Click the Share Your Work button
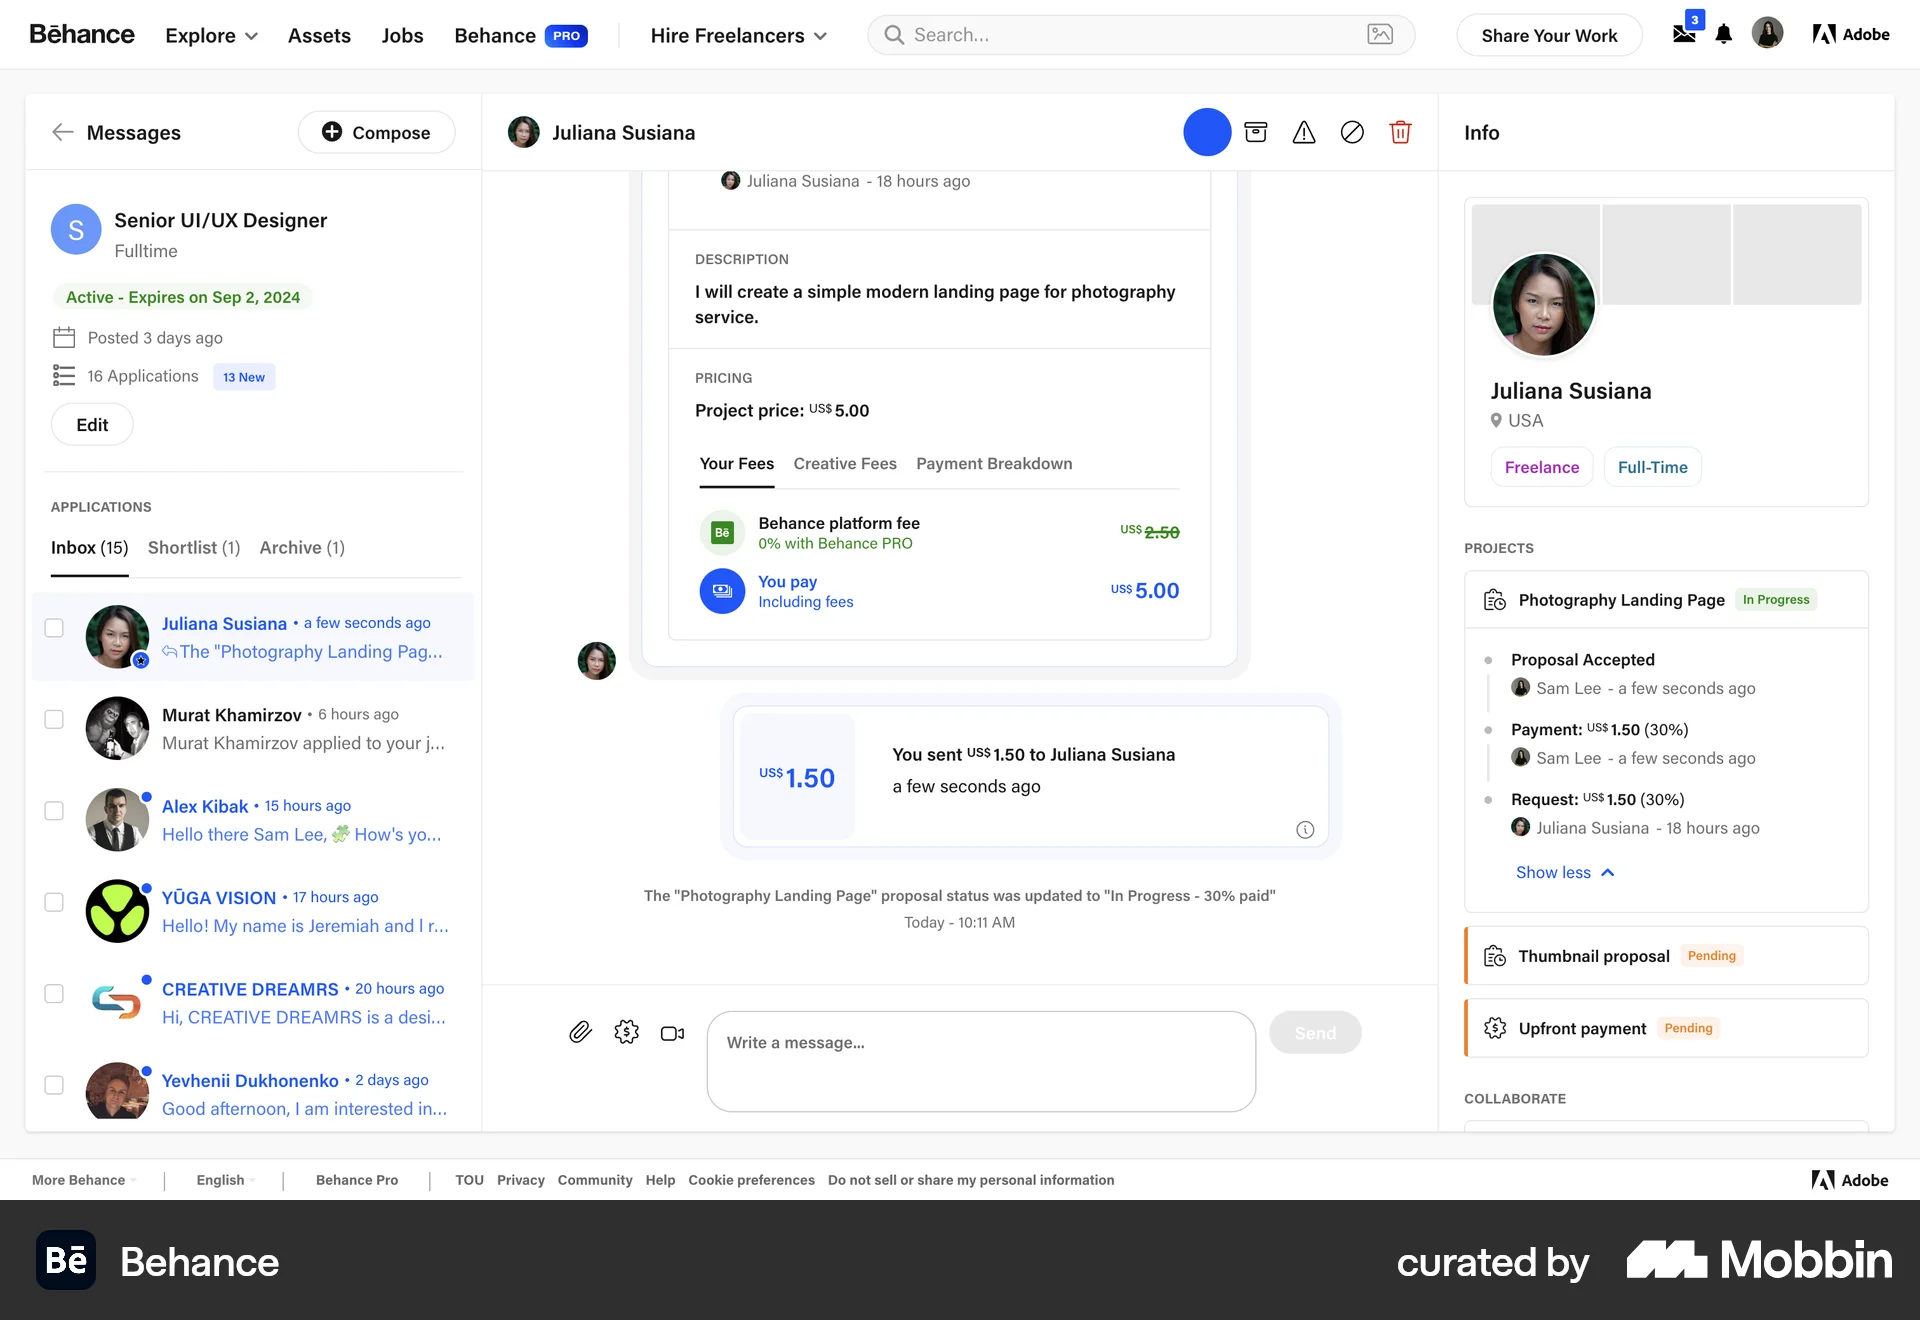 click(1548, 35)
